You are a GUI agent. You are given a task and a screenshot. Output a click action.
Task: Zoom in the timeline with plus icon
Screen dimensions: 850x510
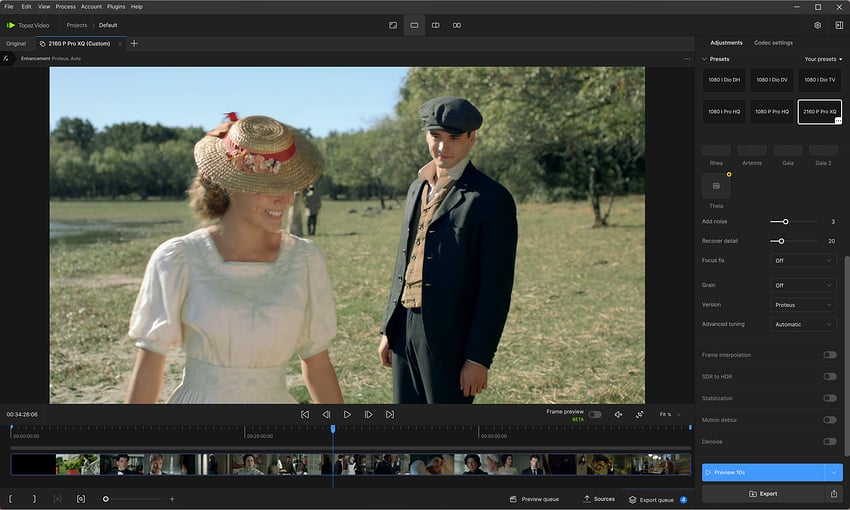tap(172, 499)
